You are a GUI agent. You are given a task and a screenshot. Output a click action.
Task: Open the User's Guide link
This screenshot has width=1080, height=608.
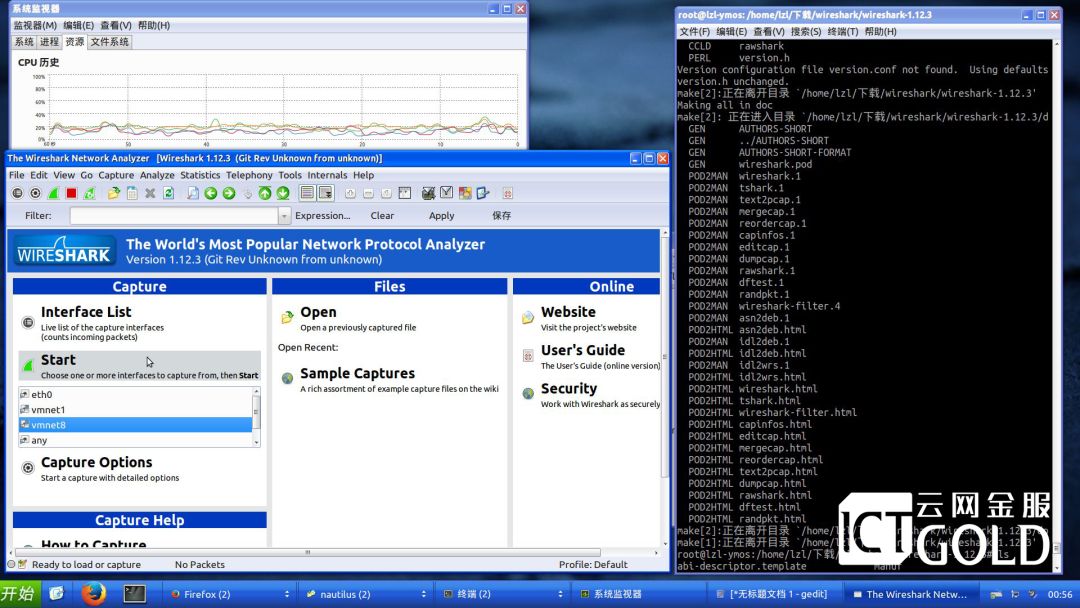coord(583,350)
